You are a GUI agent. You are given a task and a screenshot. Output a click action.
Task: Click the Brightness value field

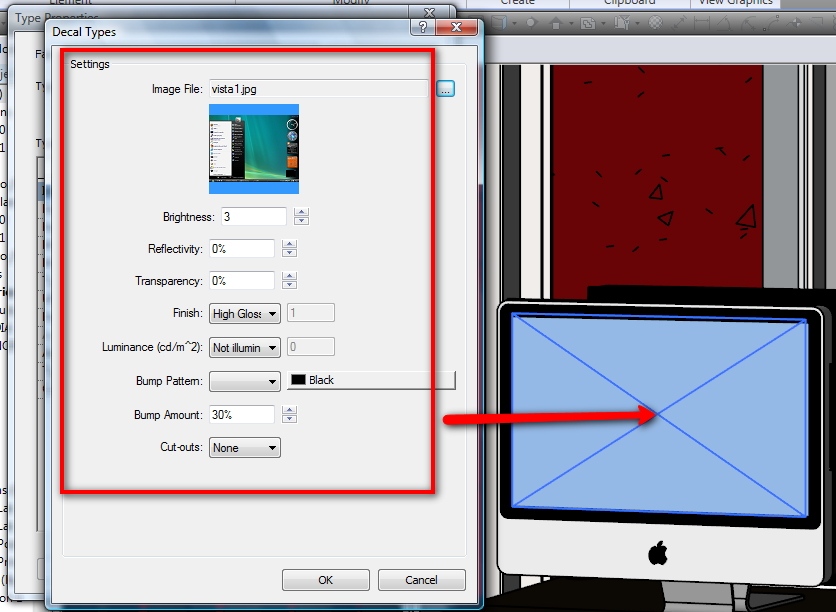254,216
